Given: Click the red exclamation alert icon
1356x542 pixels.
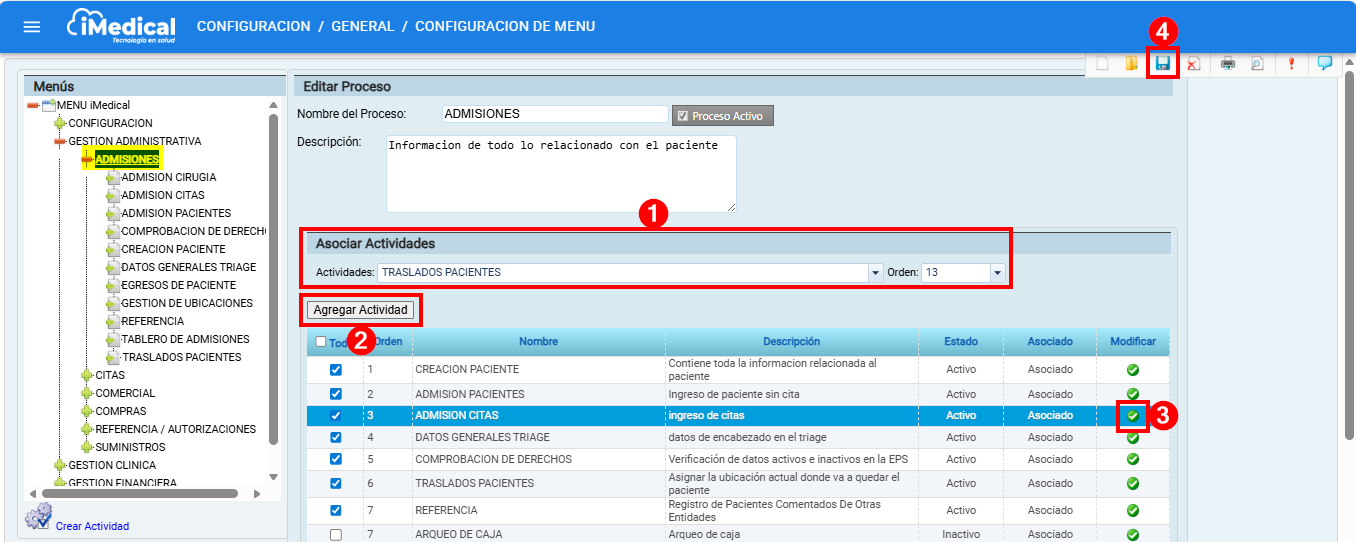Looking at the screenshot, I should [1291, 64].
